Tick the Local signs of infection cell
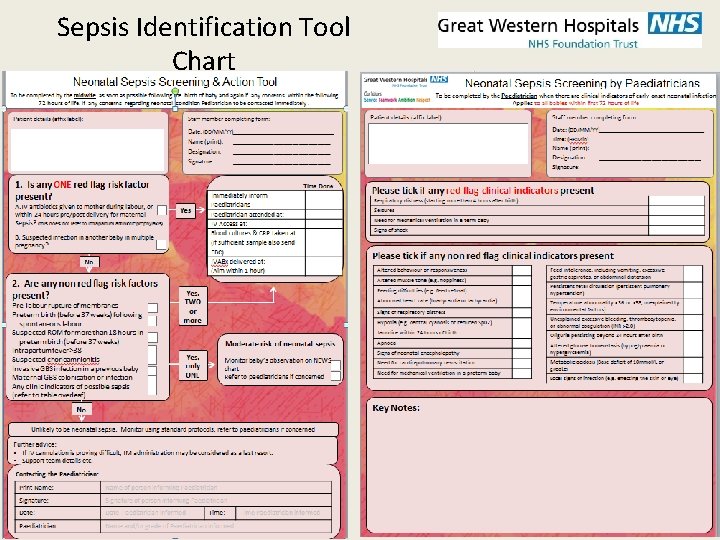720x540 pixels. (x=693, y=378)
